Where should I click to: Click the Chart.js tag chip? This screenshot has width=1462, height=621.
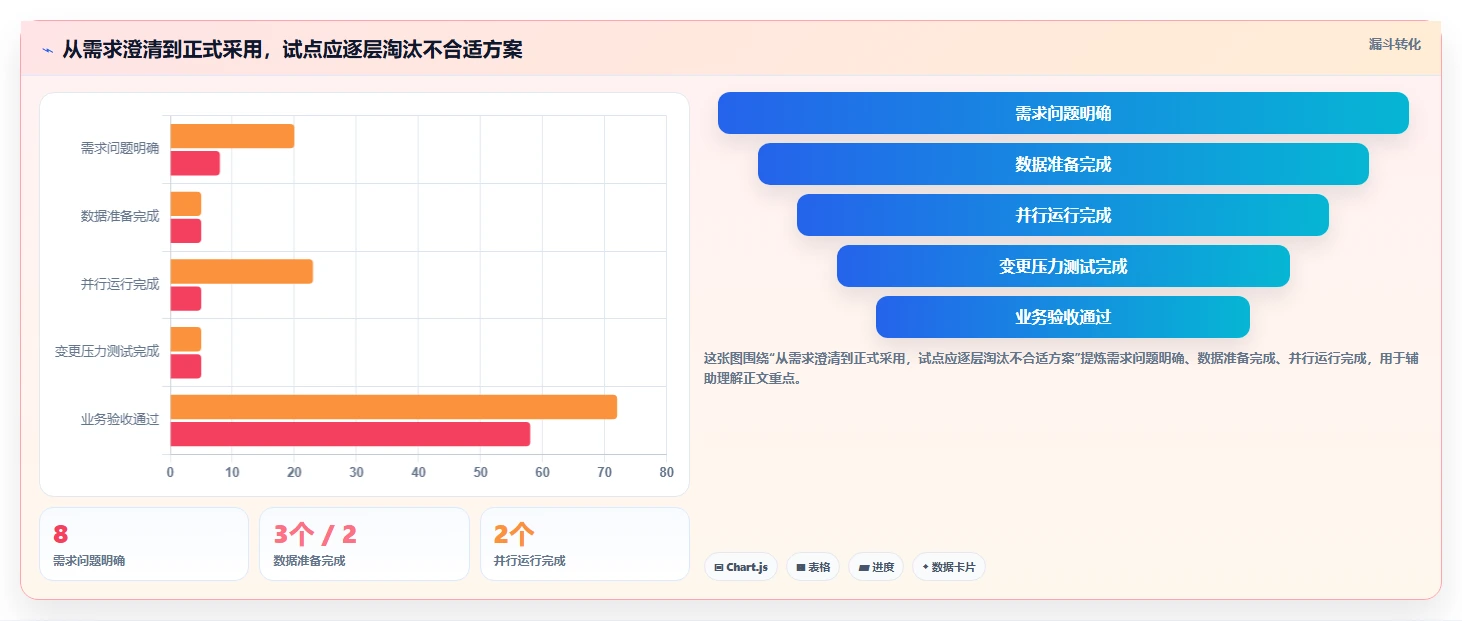(x=741, y=567)
